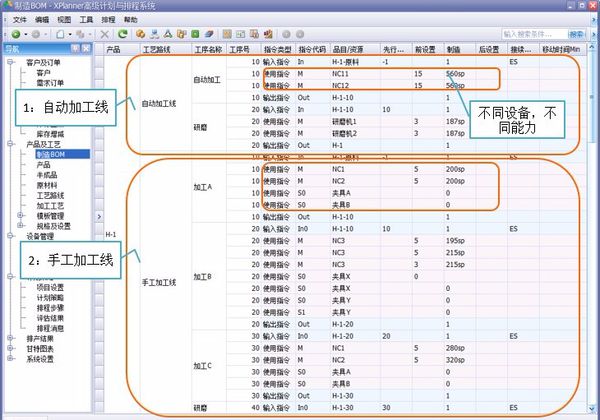
Task: Collapse the 设备管理 tree node
Action: pyautogui.click(x=11, y=236)
